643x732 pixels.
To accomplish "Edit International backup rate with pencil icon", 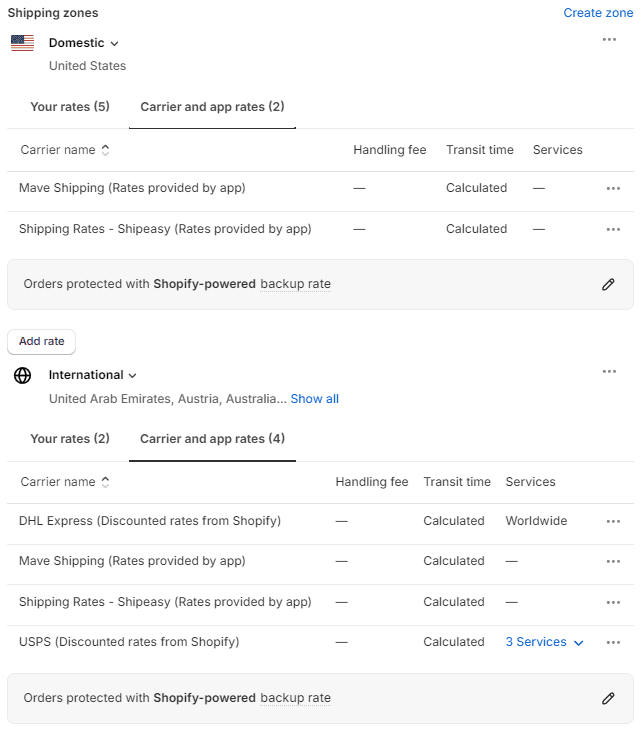I will (x=608, y=698).
